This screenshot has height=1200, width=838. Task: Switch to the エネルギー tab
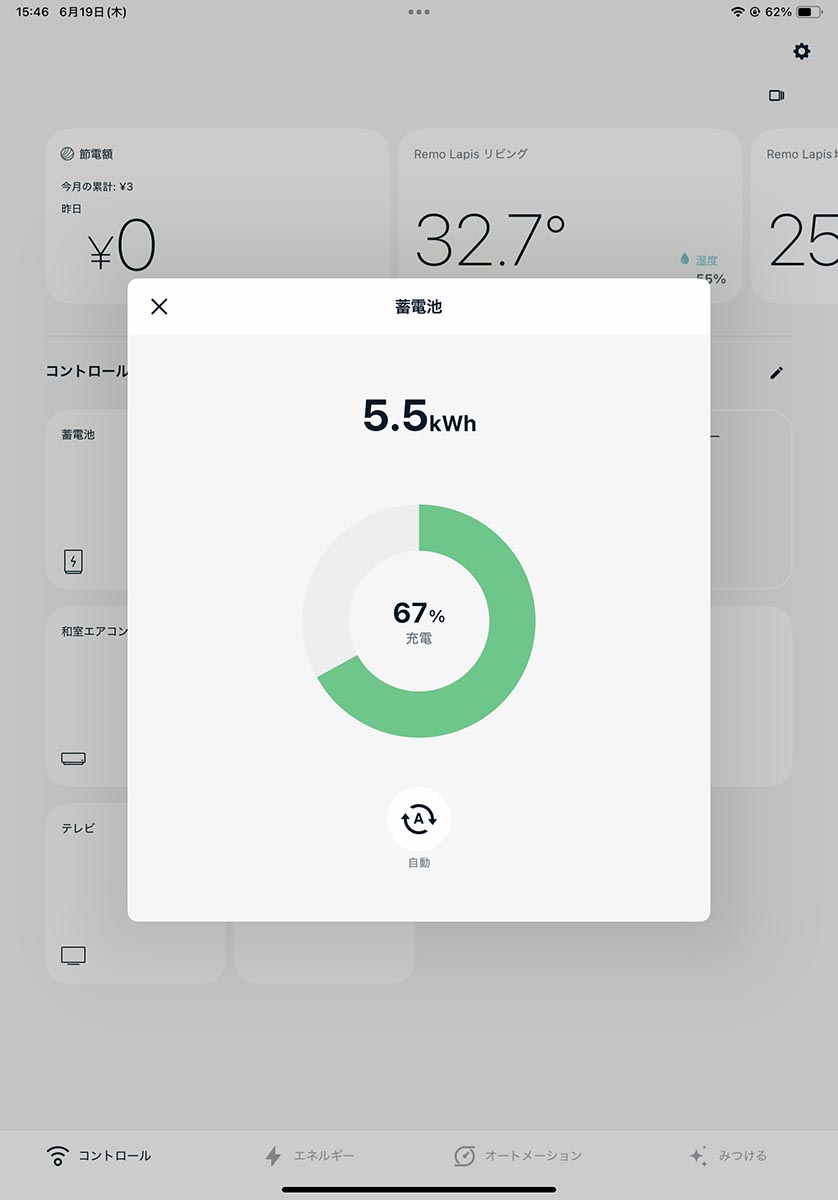coord(309,1156)
